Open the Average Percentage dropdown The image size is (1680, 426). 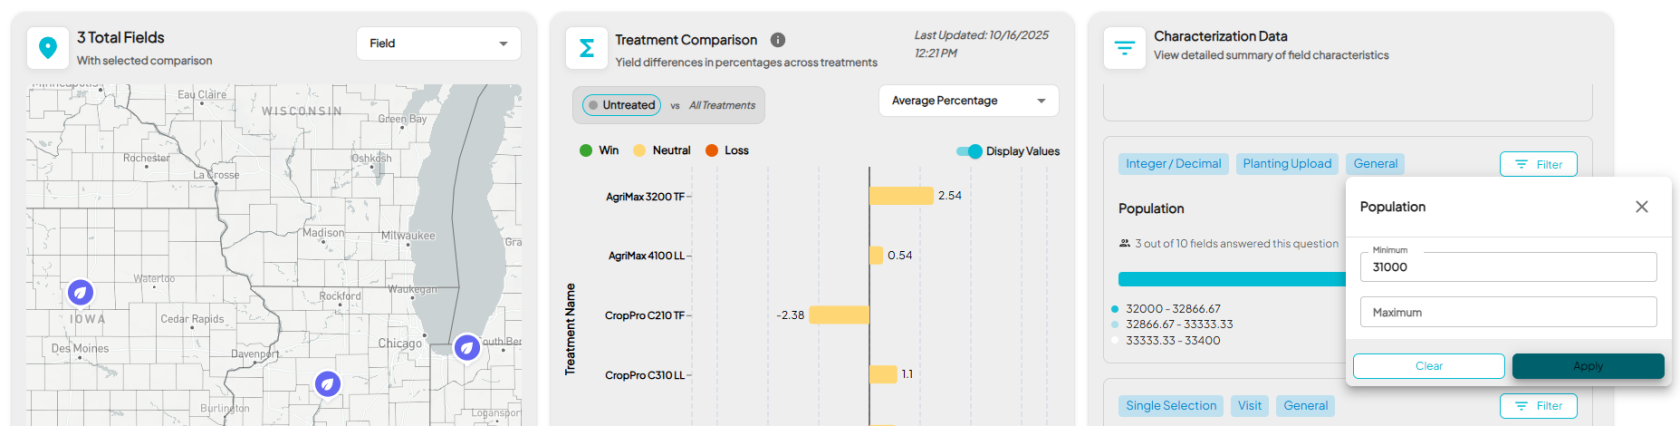point(968,101)
